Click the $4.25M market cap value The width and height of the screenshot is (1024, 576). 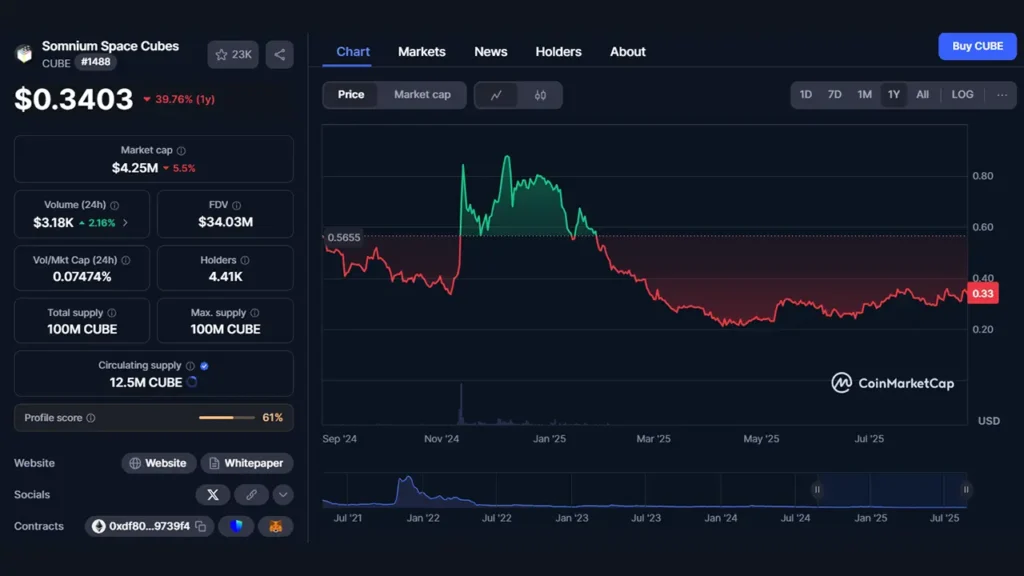(135, 168)
